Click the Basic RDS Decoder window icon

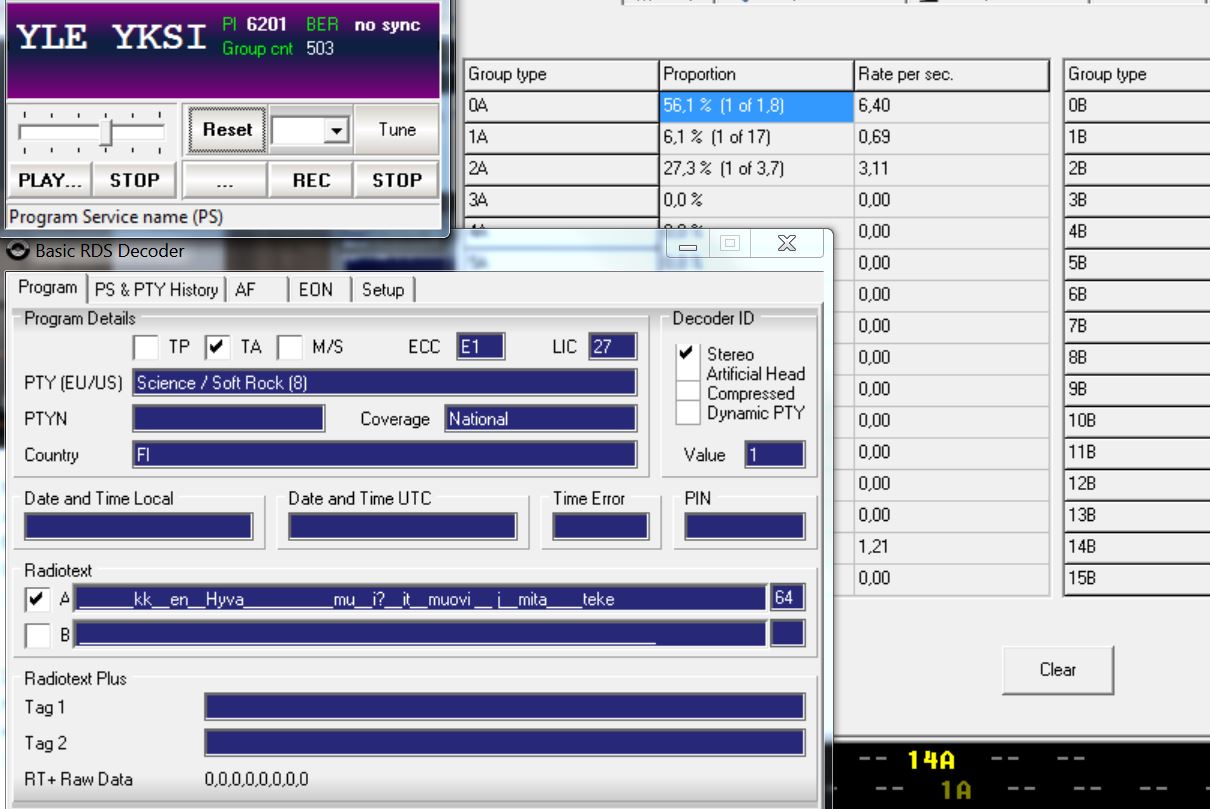[18, 250]
